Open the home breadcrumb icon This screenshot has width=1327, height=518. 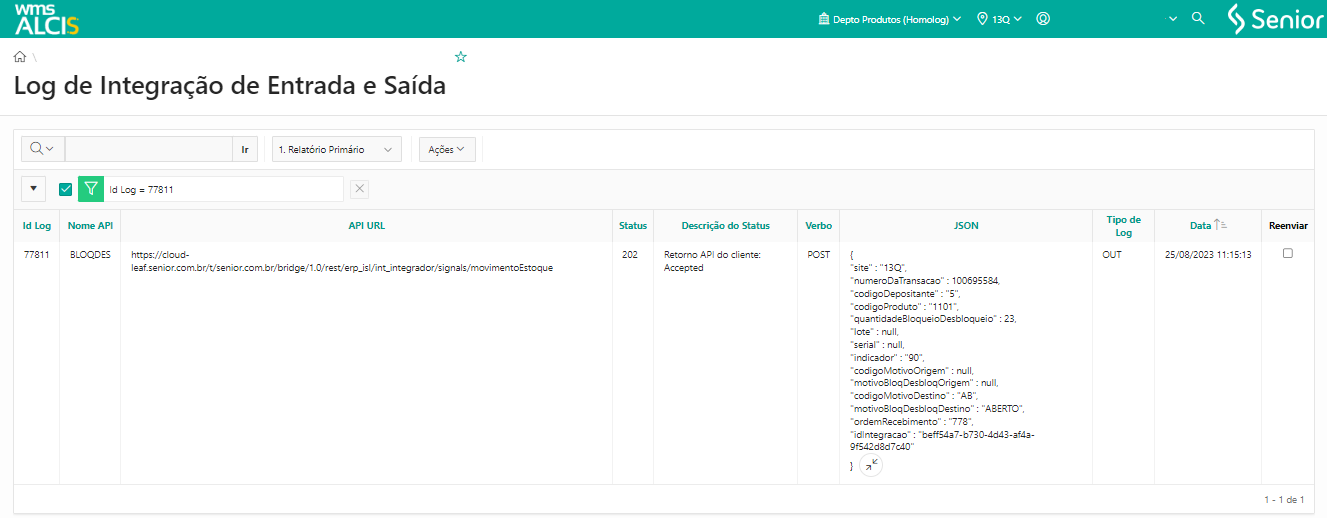pos(20,57)
